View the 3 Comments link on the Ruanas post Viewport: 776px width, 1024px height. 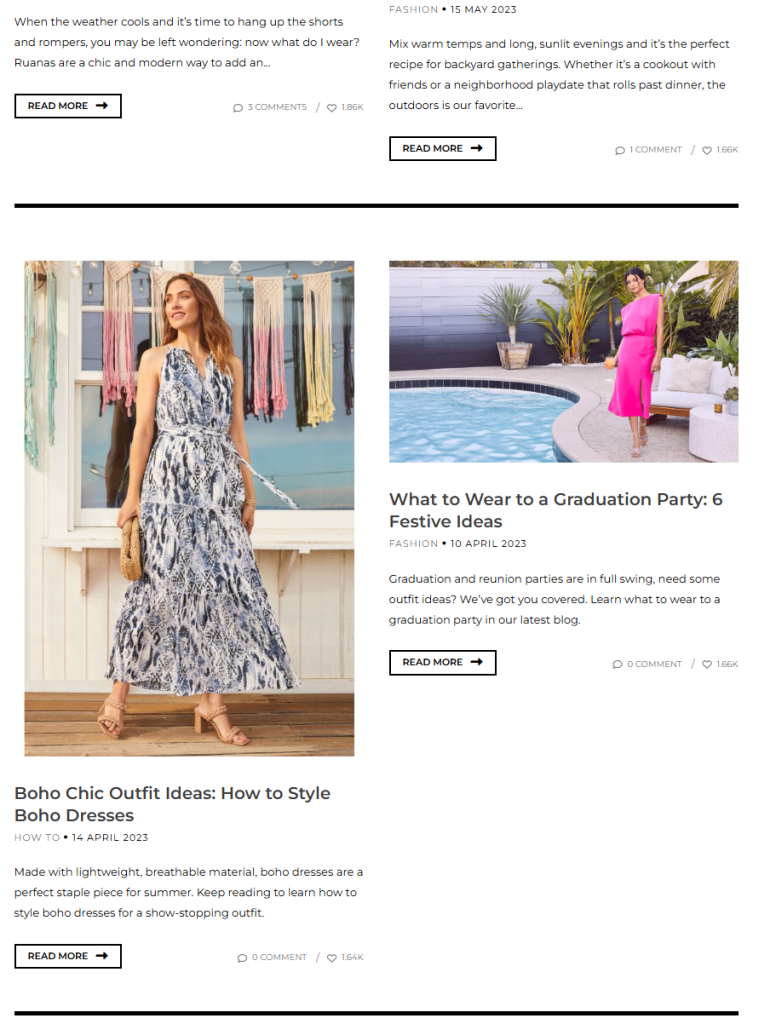276,107
